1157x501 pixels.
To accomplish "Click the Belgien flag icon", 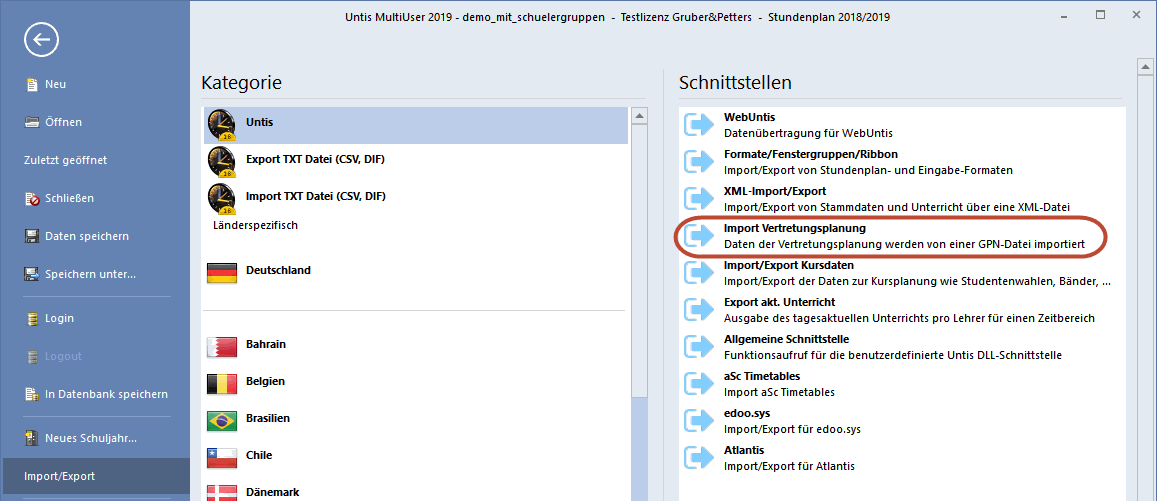I will click(222, 384).
